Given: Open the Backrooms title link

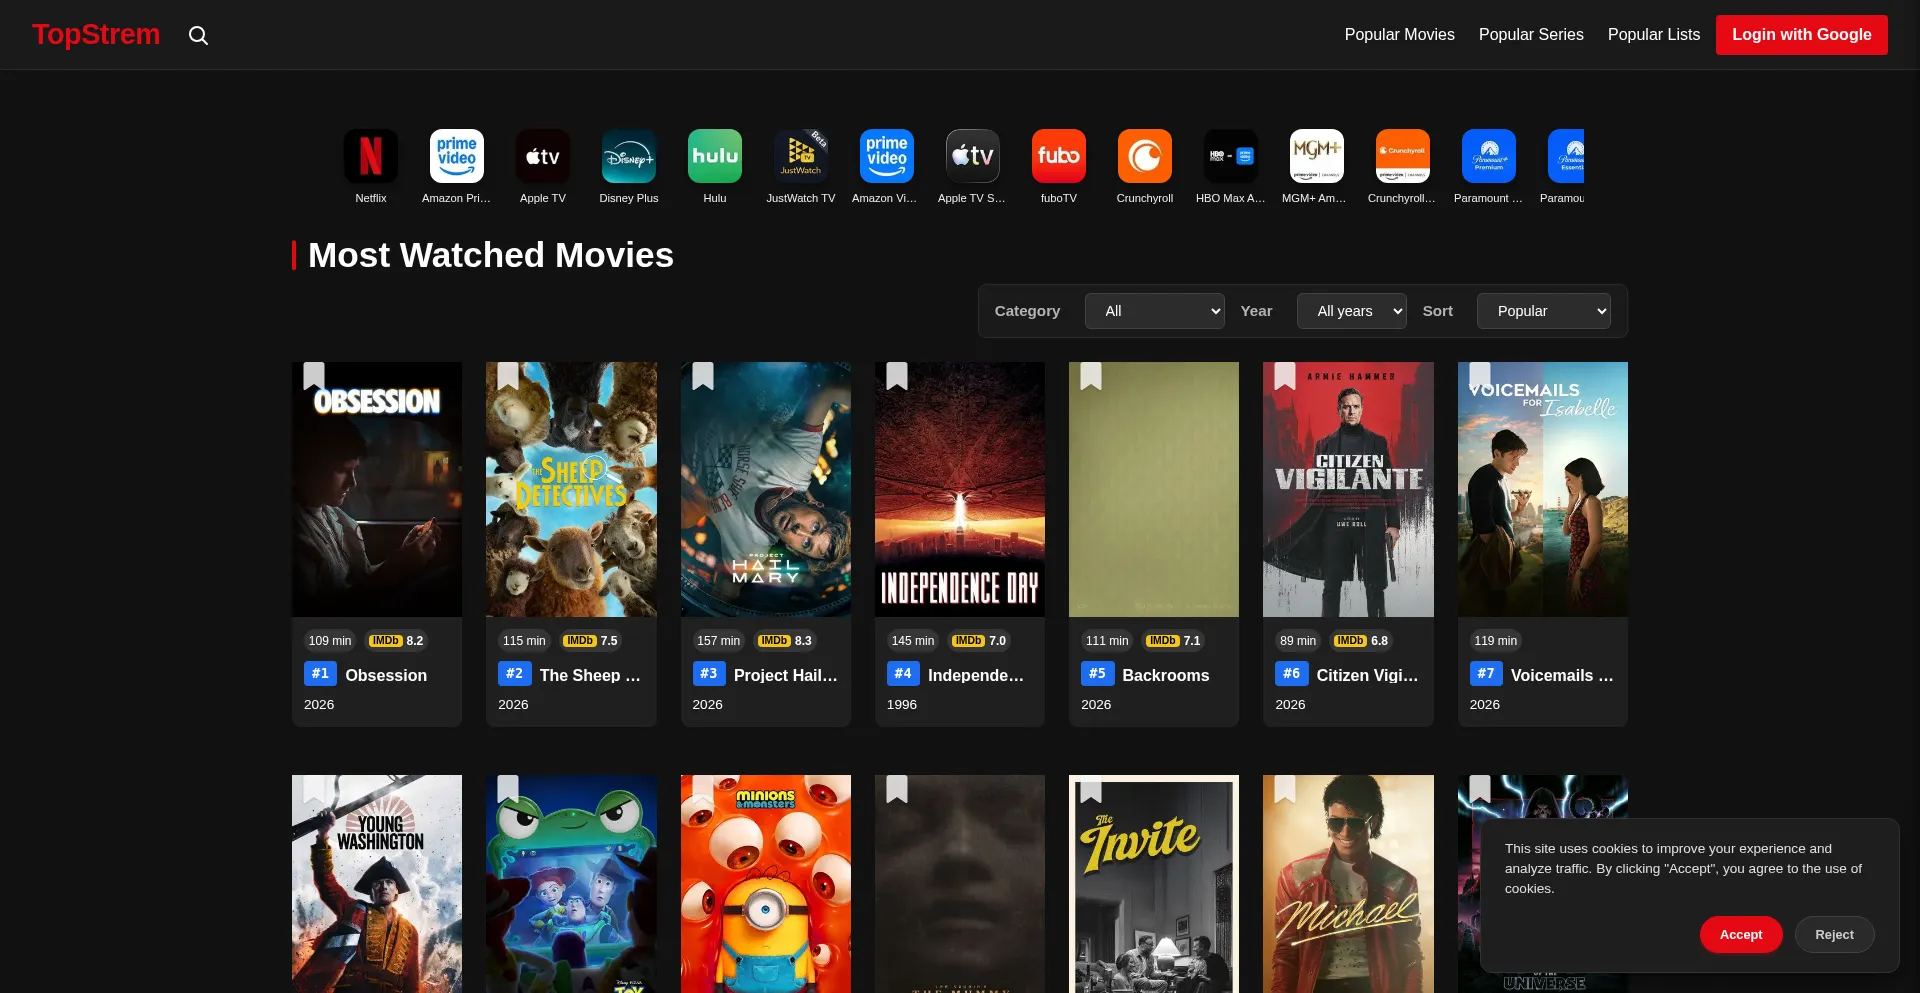Looking at the screenshot, I should [x=1166, y=675].
